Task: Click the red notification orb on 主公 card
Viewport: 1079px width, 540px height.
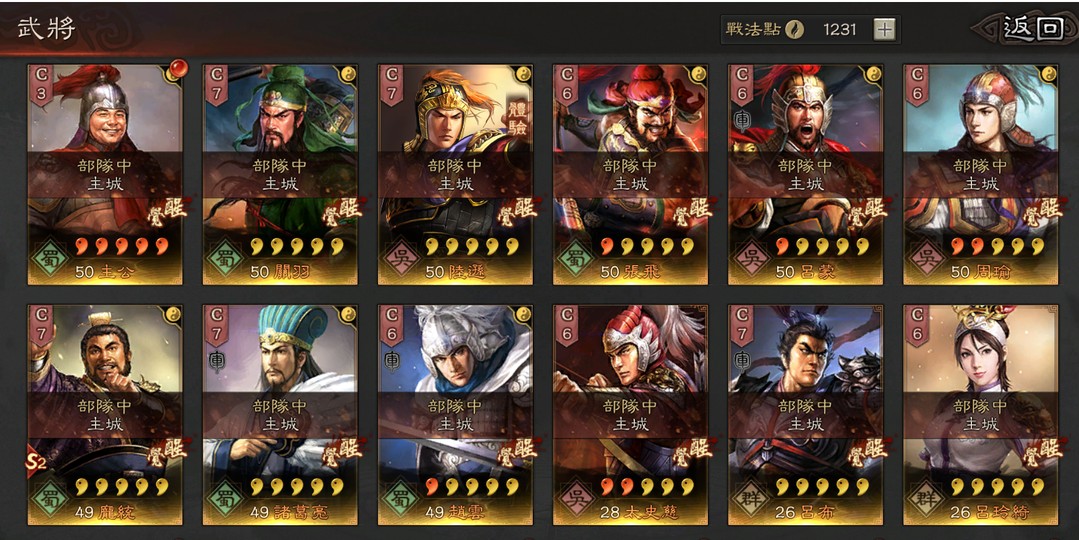Action: tap(177, 69)
